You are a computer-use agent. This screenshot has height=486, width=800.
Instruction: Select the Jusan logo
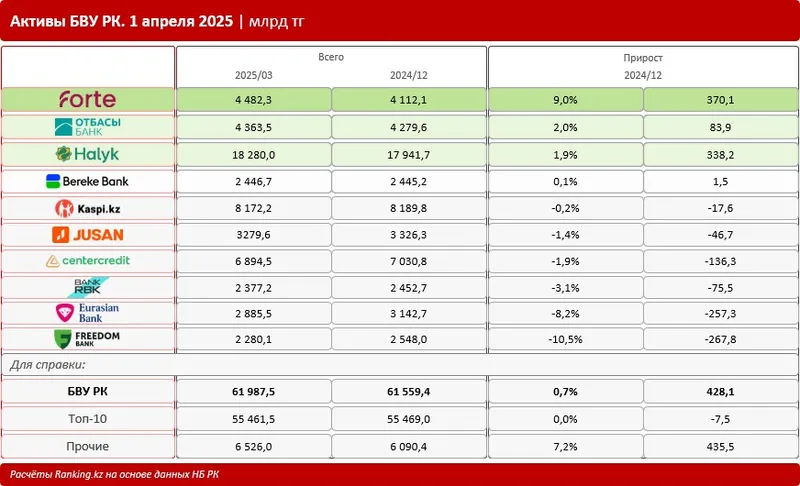(87, 235)
